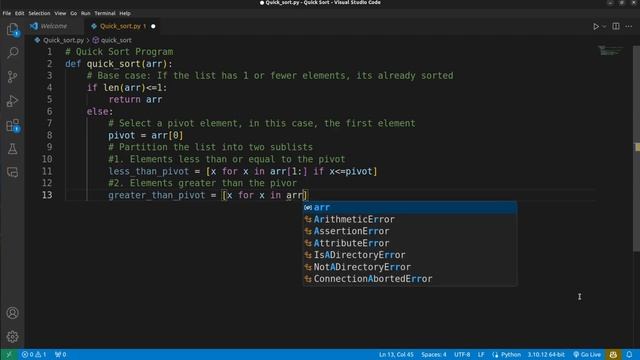Screen dimensions: 640x360
Task: Click the def quick_sort(arr): line
Action: click(x=119, y=64)
